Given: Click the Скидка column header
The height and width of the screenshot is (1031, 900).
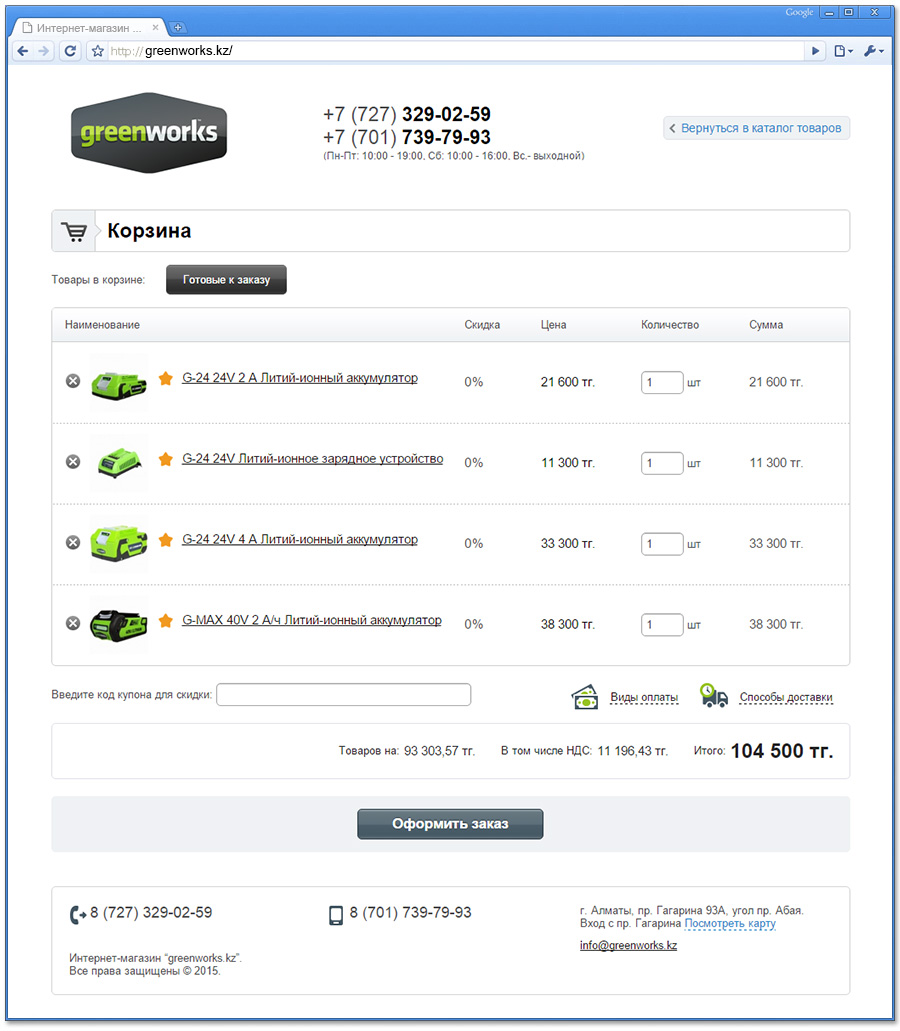Looking at the screenshot, I should point(482,325).
